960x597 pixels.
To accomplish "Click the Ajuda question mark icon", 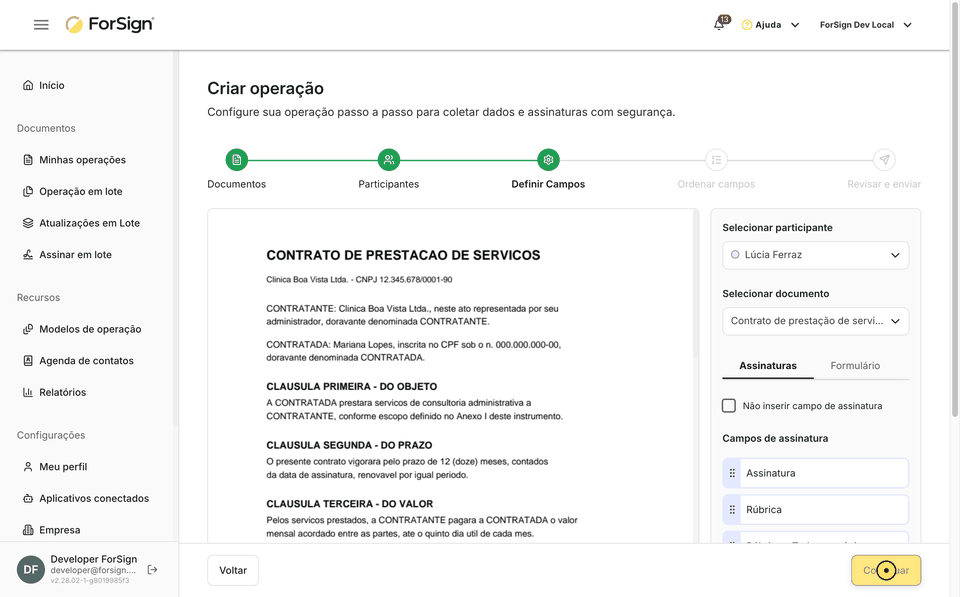I will (x=746, y=25).
